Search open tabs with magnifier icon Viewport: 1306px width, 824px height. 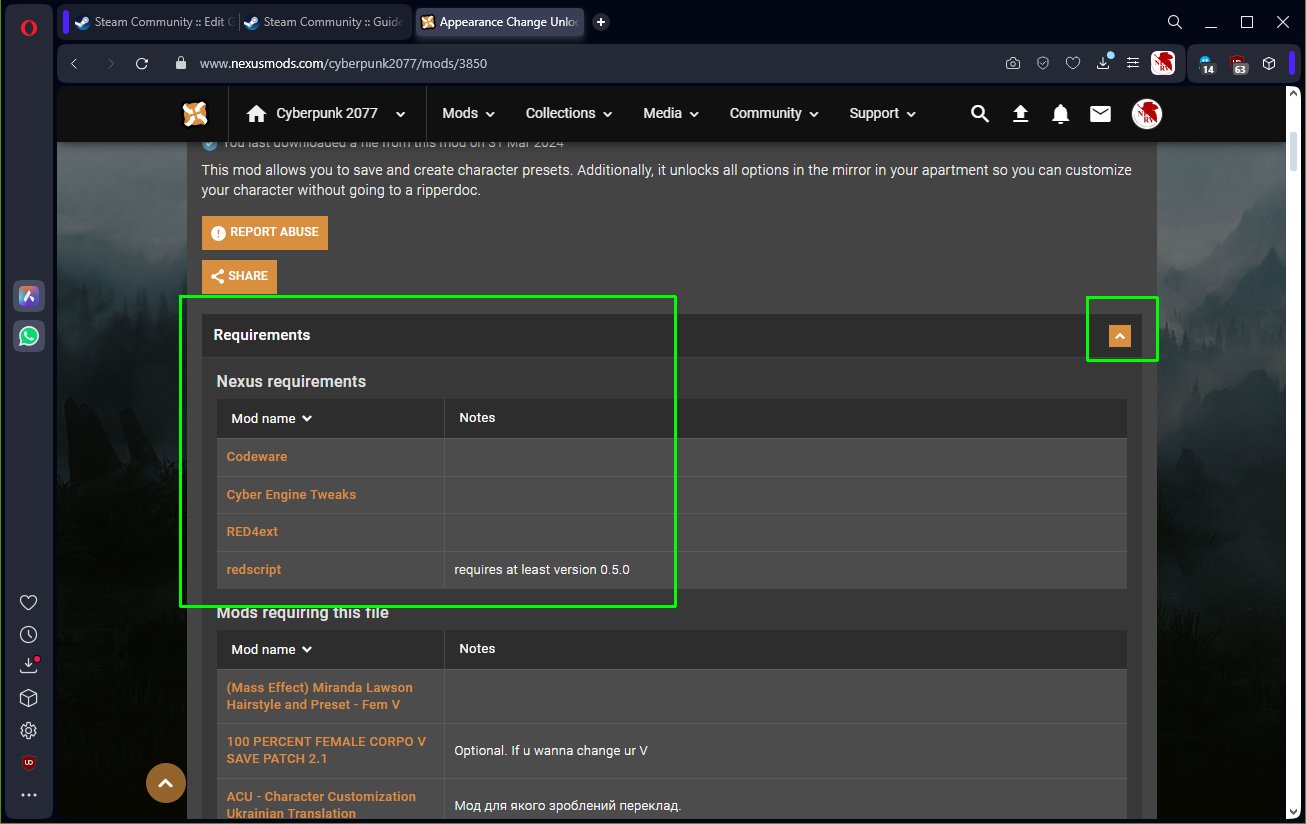point(1175,22)
